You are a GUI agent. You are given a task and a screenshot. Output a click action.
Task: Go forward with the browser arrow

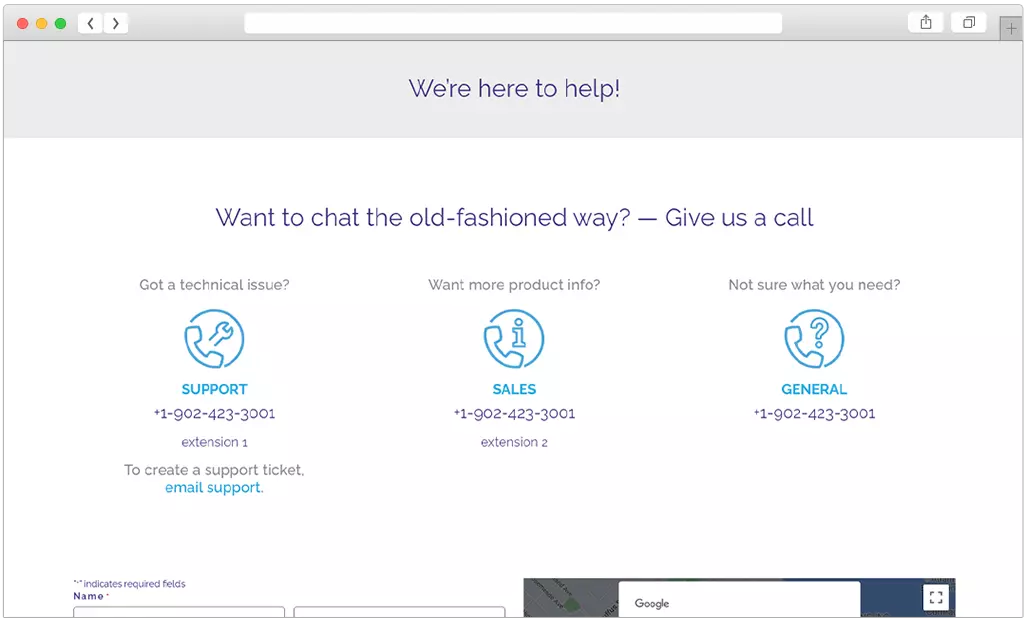click(116, 23)
